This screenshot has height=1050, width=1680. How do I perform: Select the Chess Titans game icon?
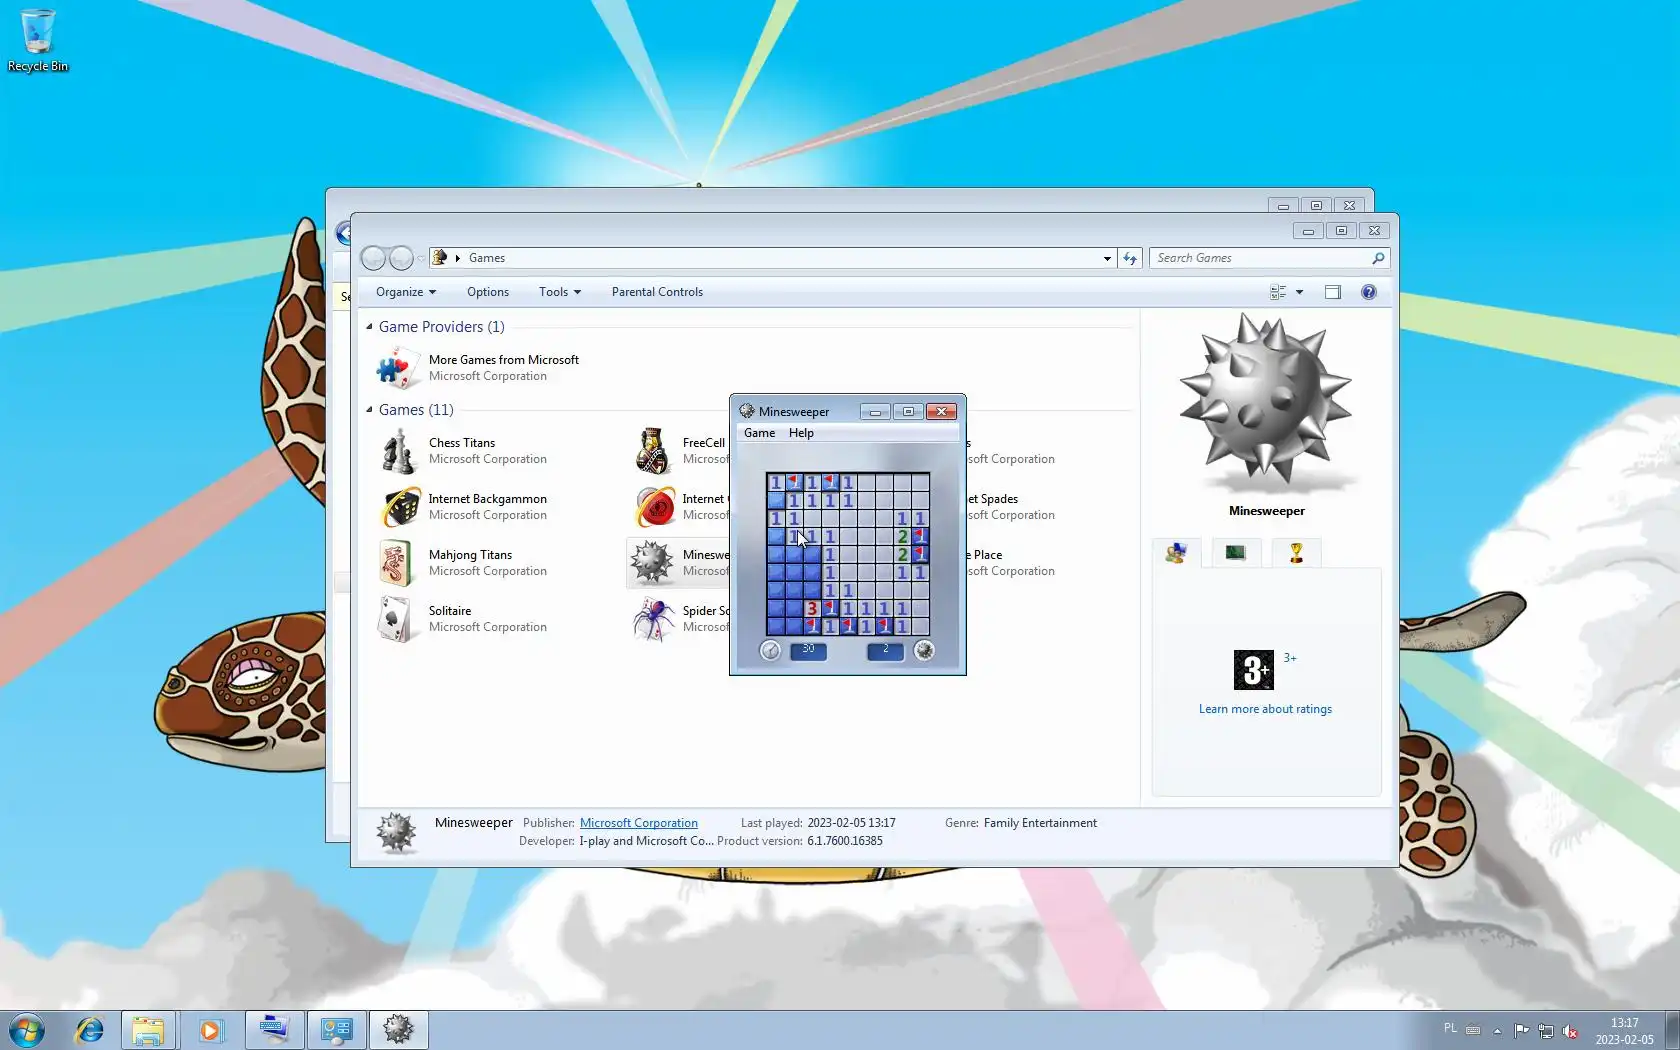399,451
